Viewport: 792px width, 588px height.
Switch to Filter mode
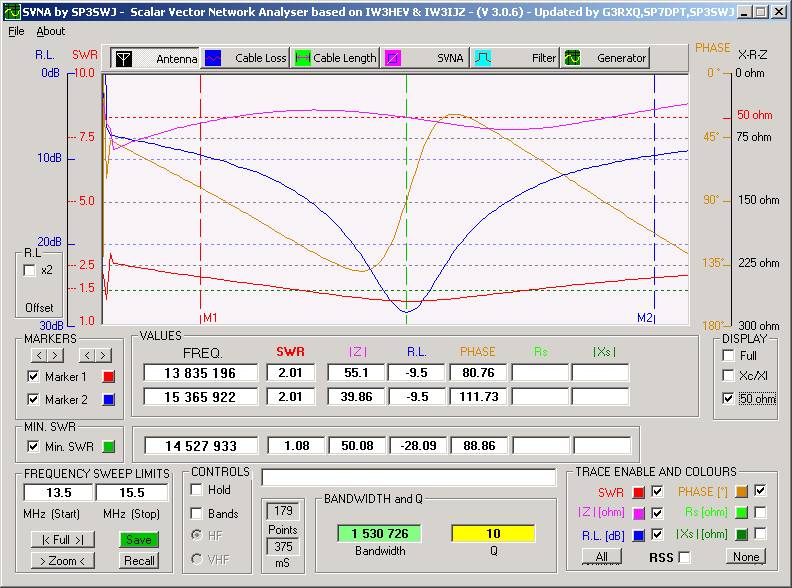[482, 58]
